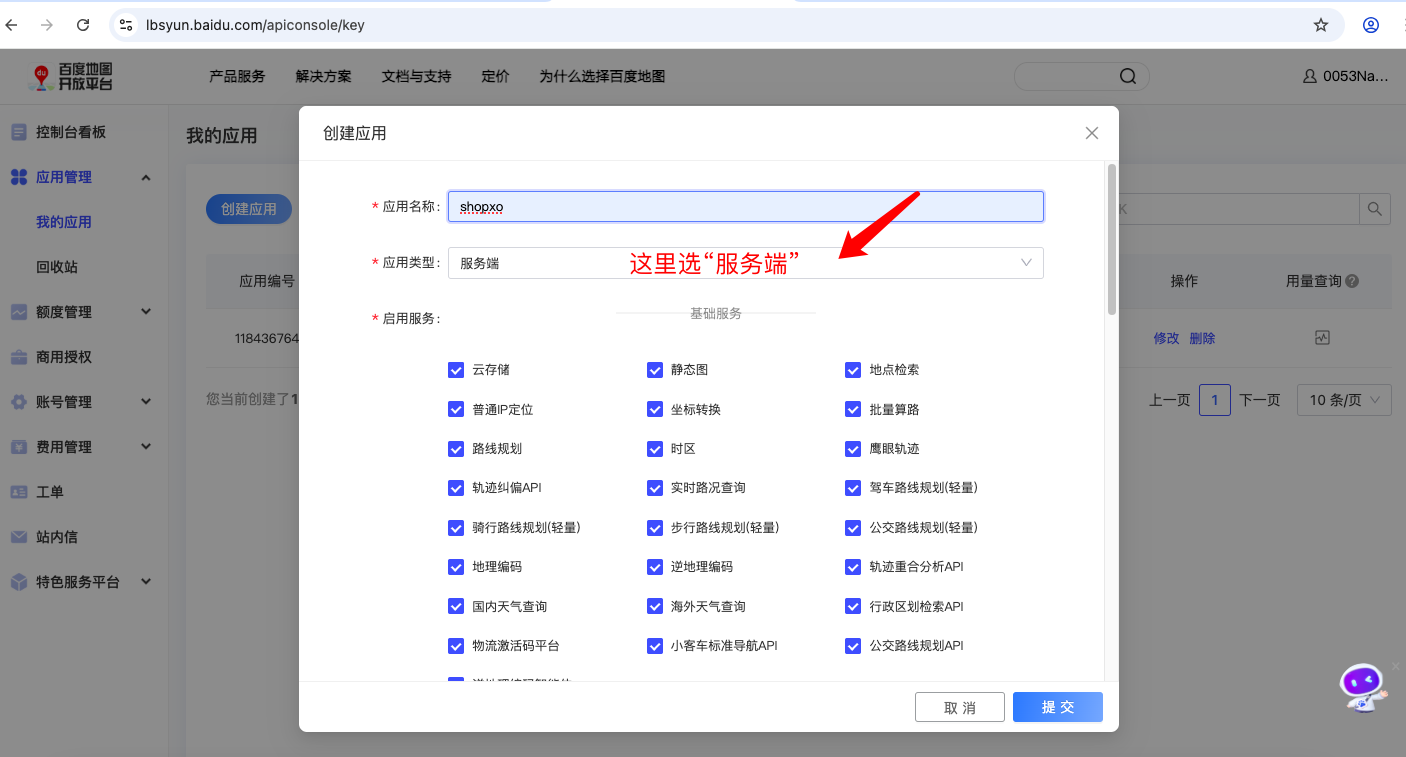The width and height of the screenshot is (1406, 757).
Task: Click the robot assistant mascot icon
Action: pyautogui.click(x=1363, y=688)
